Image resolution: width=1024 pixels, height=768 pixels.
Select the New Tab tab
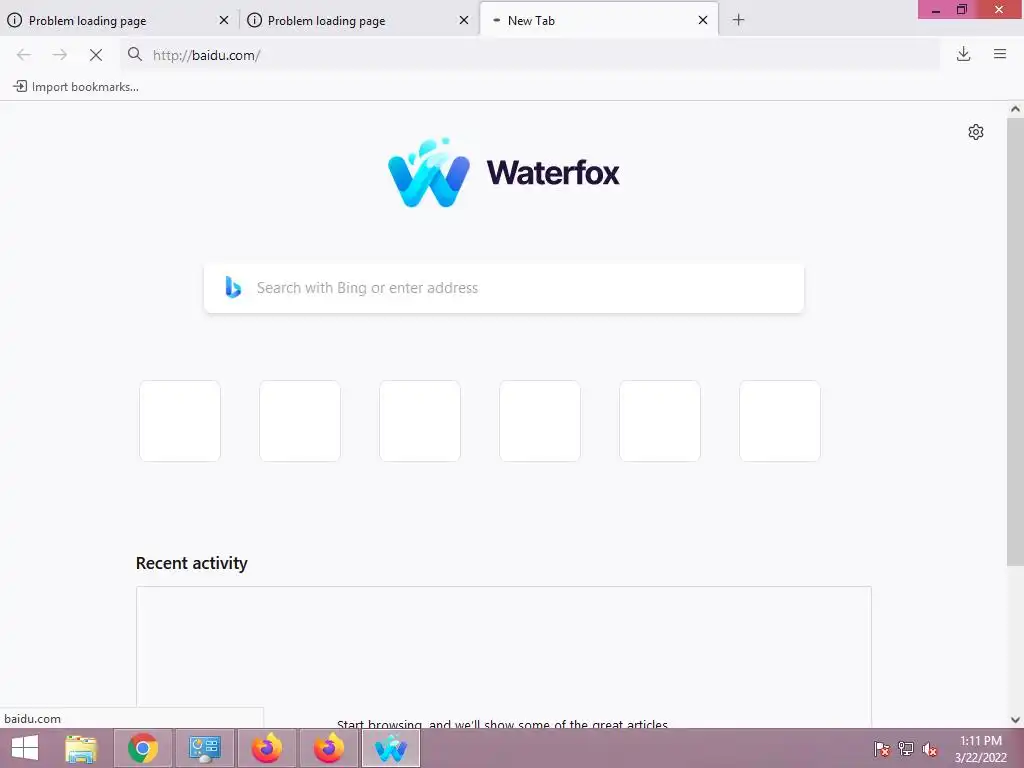click(599, 20)
